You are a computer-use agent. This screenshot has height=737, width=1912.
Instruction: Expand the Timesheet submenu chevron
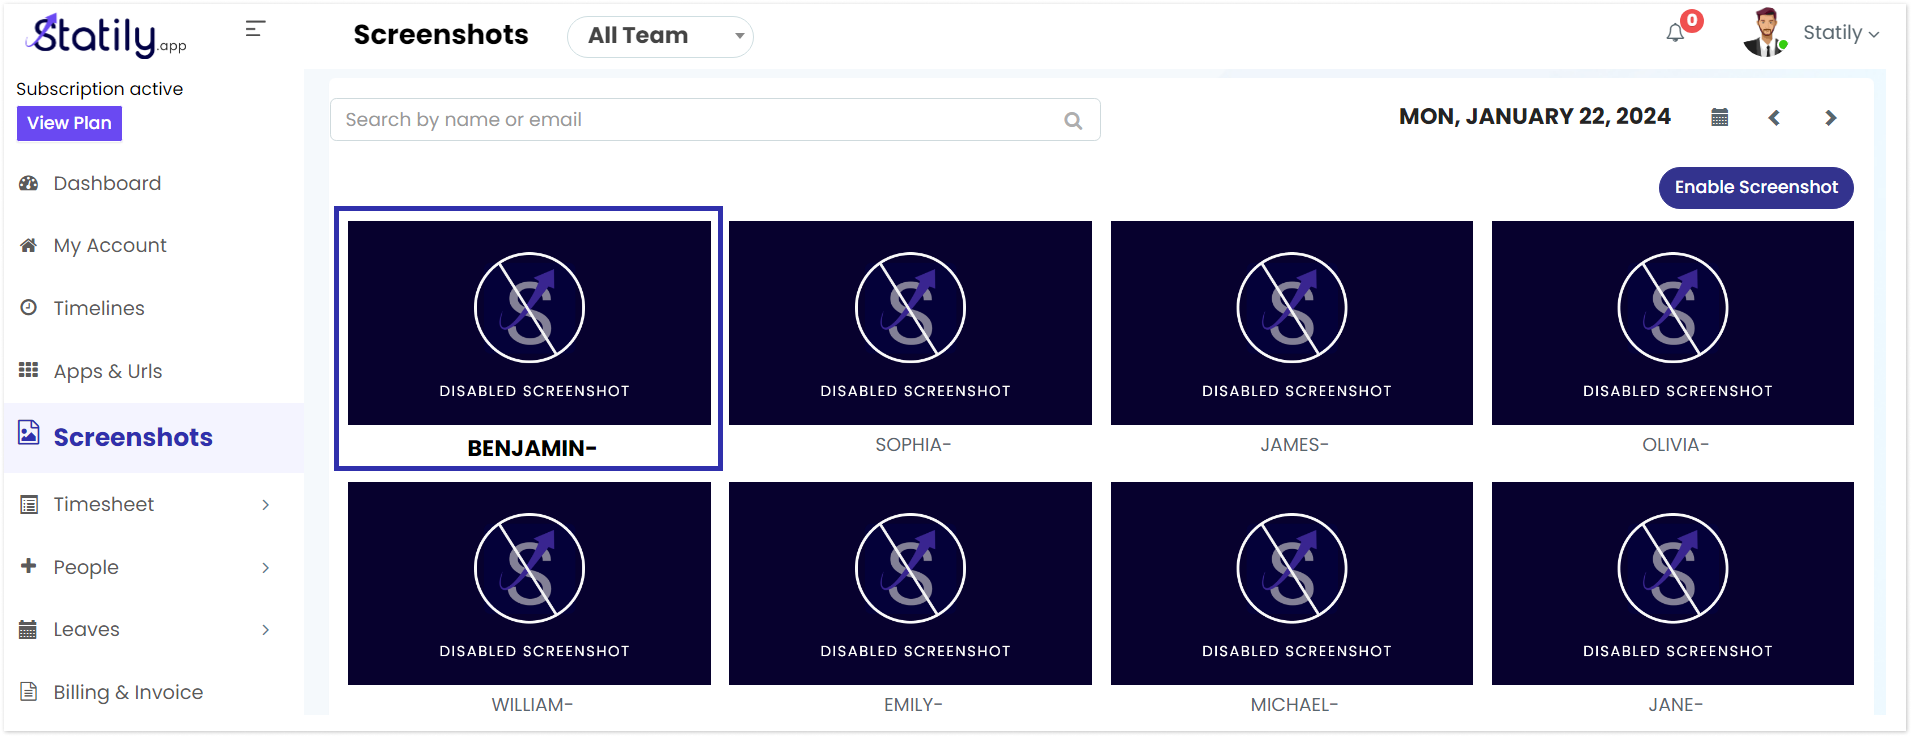(x=266, y=505)
